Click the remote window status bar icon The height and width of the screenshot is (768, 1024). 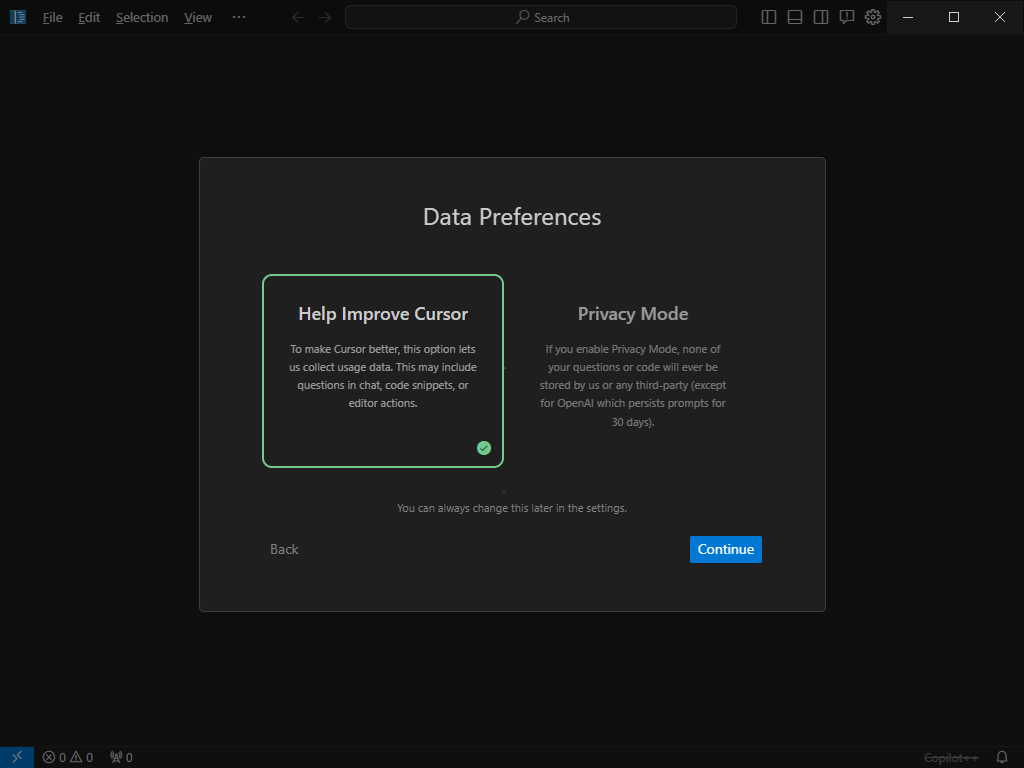click(x=17, y=757)
